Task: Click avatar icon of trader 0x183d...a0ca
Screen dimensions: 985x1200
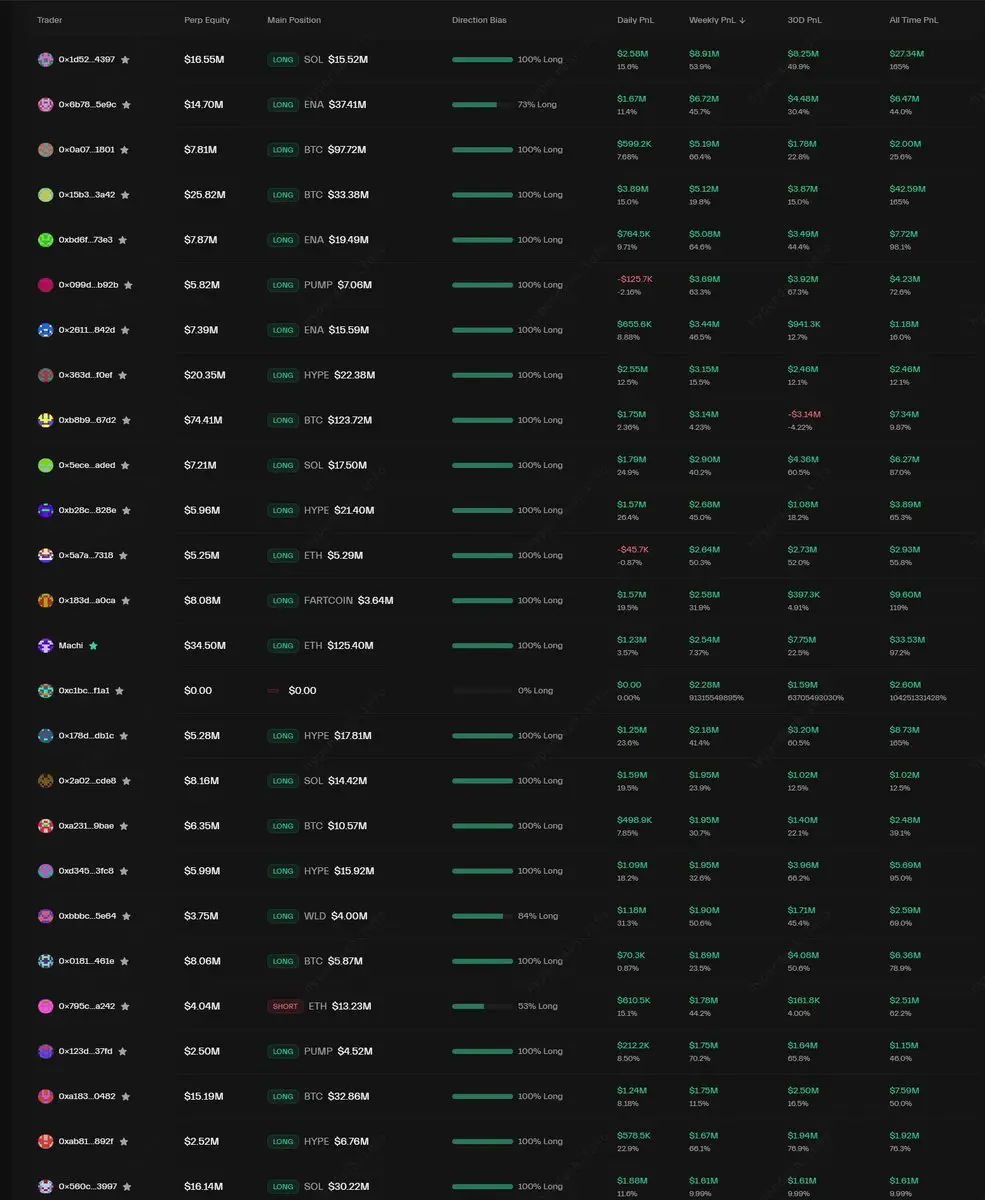Action: 45,601
